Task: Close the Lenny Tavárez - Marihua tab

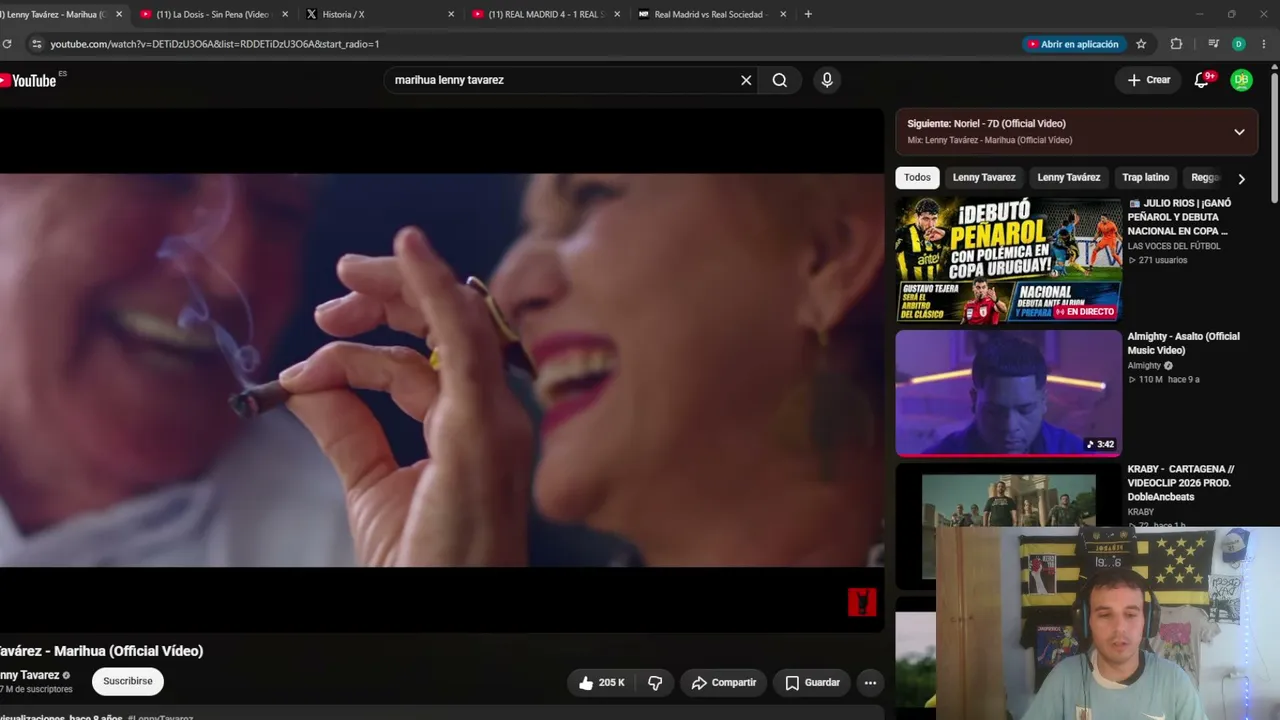Action: 119,14
